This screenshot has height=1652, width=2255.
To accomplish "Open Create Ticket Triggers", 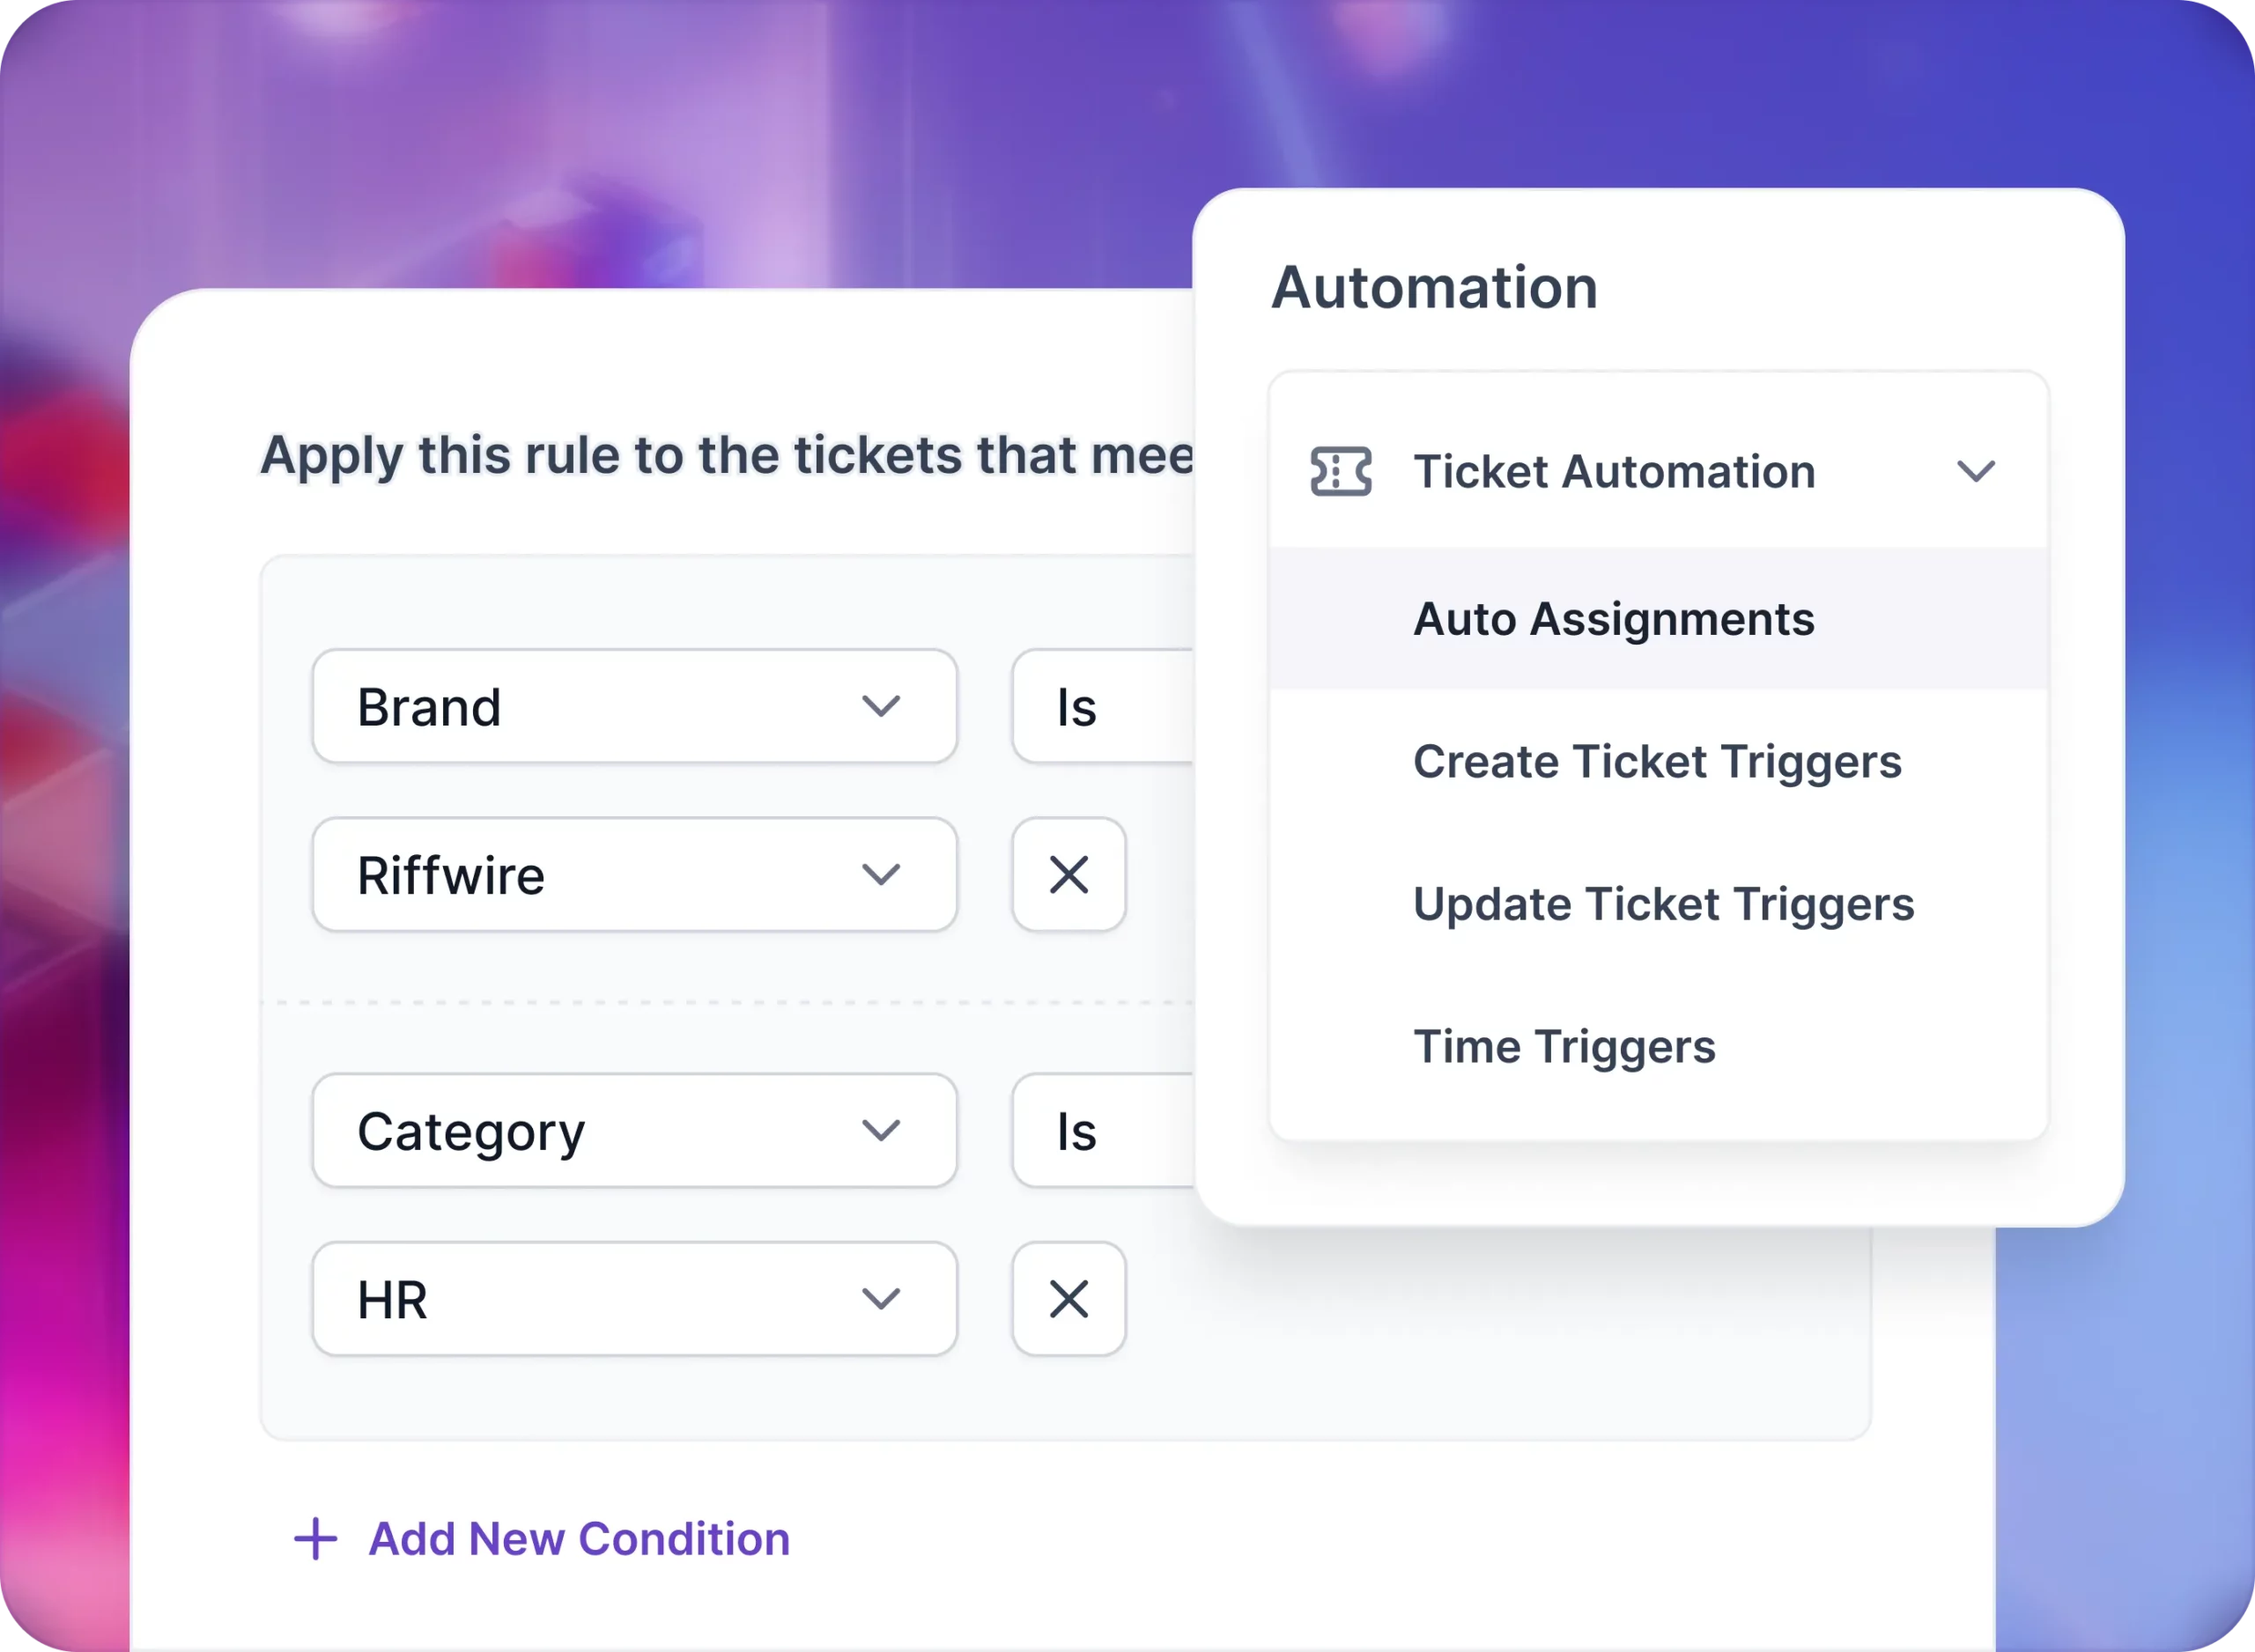I will click(x=1657, y=761).
